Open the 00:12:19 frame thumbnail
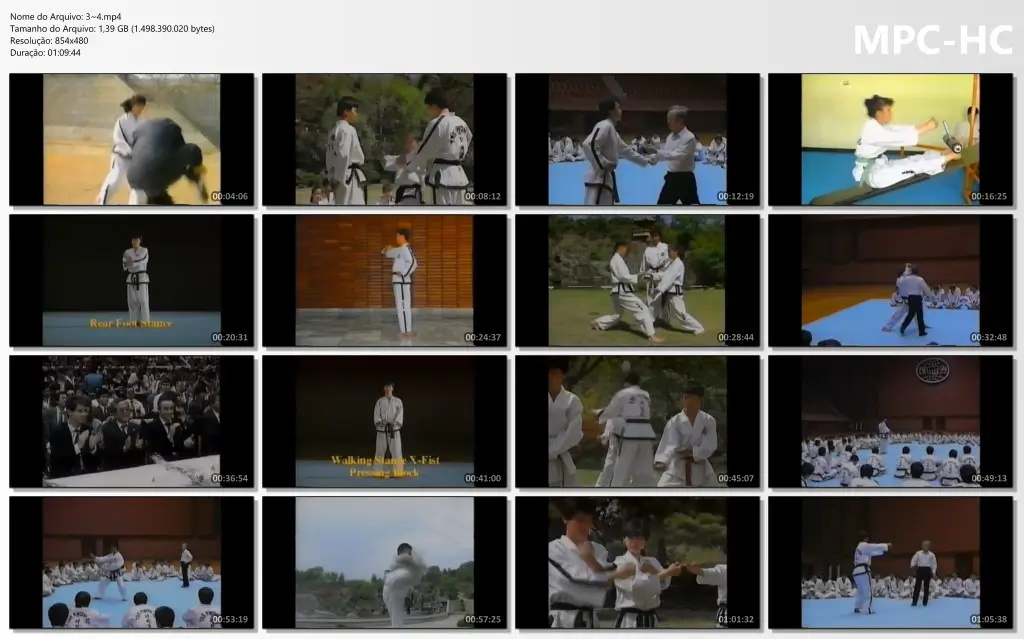1024x639 pixels. [x=637, y=139]
